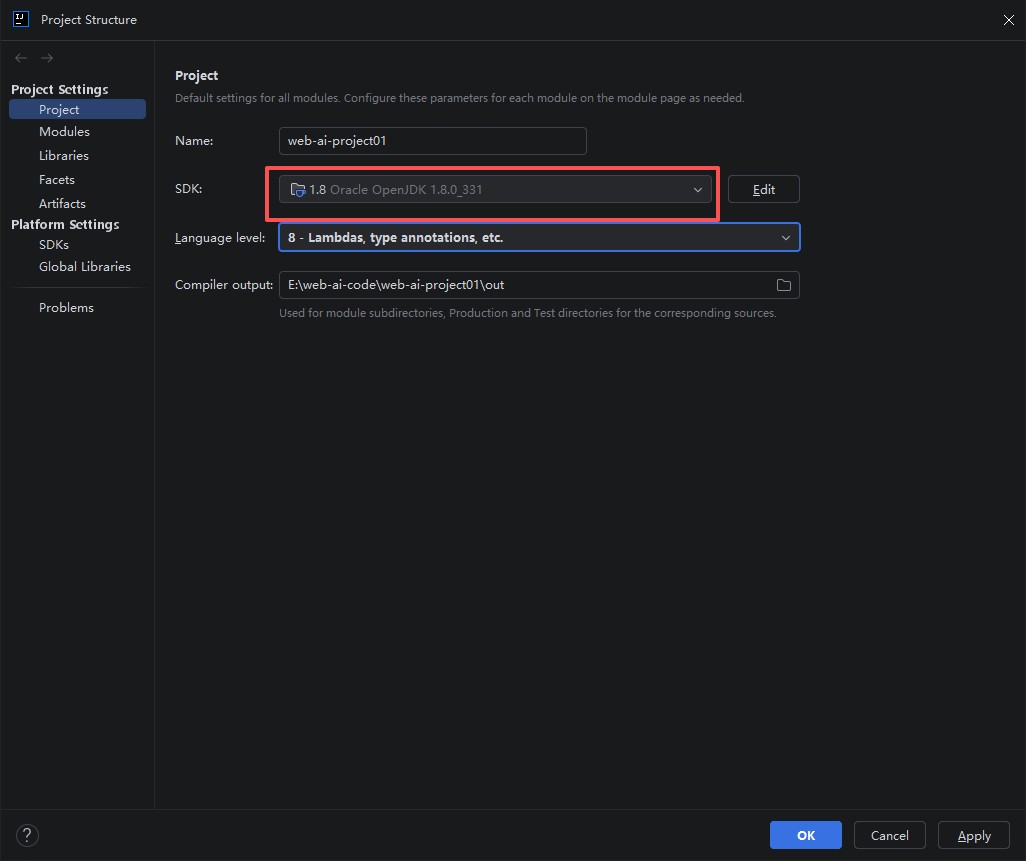Screen dimensions: 1026x861
Task: Confirm with the OK button
Action: pos(805,835)
